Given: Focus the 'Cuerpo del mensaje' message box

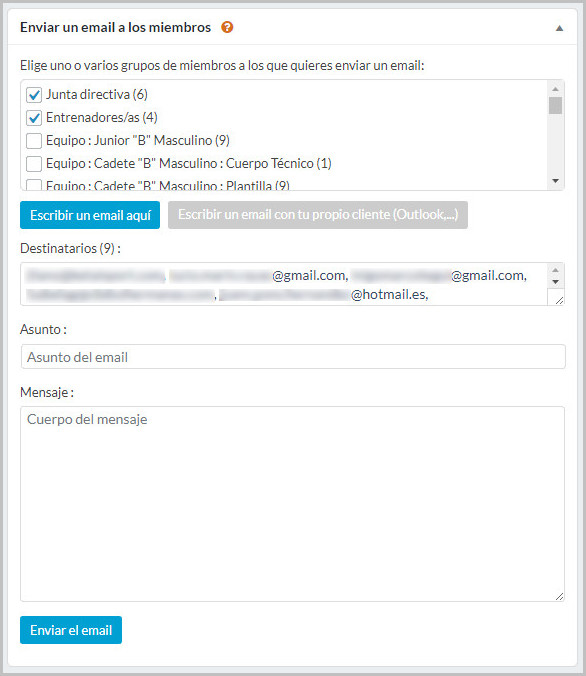Looking at the screenshot, I should [292, 504].
